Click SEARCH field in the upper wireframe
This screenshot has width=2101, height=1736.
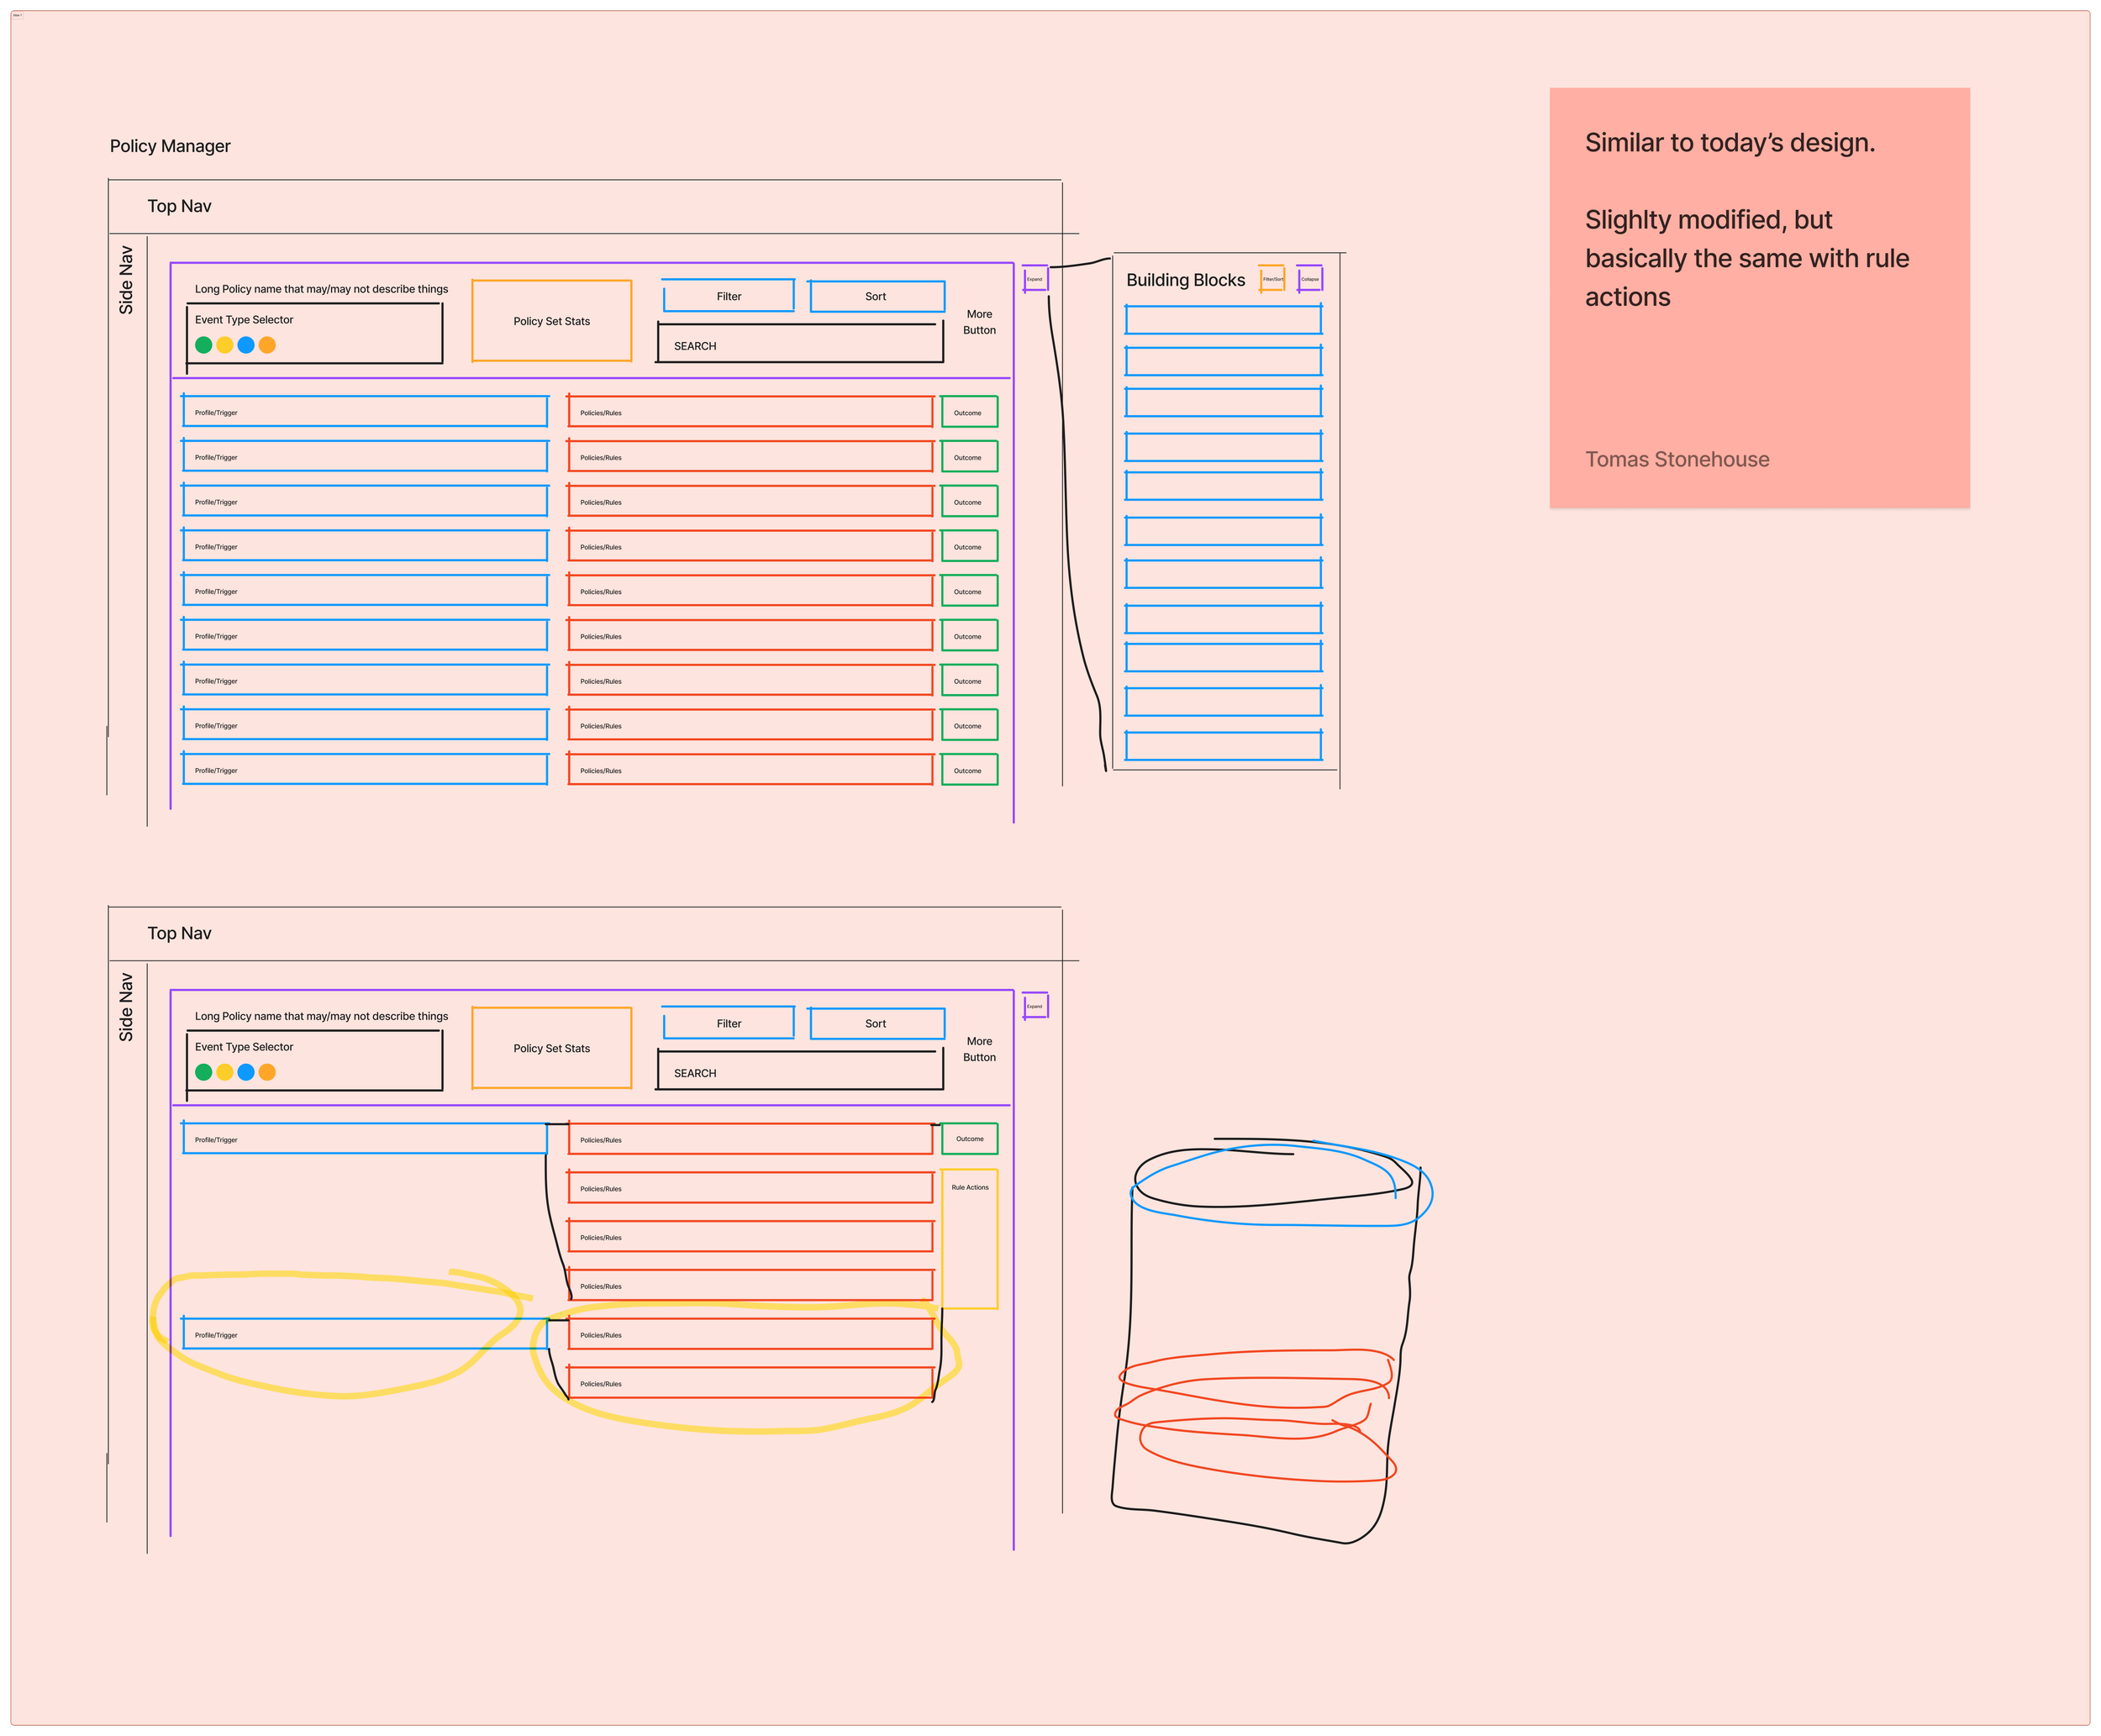pyautogui.click(x=800, y=344)
